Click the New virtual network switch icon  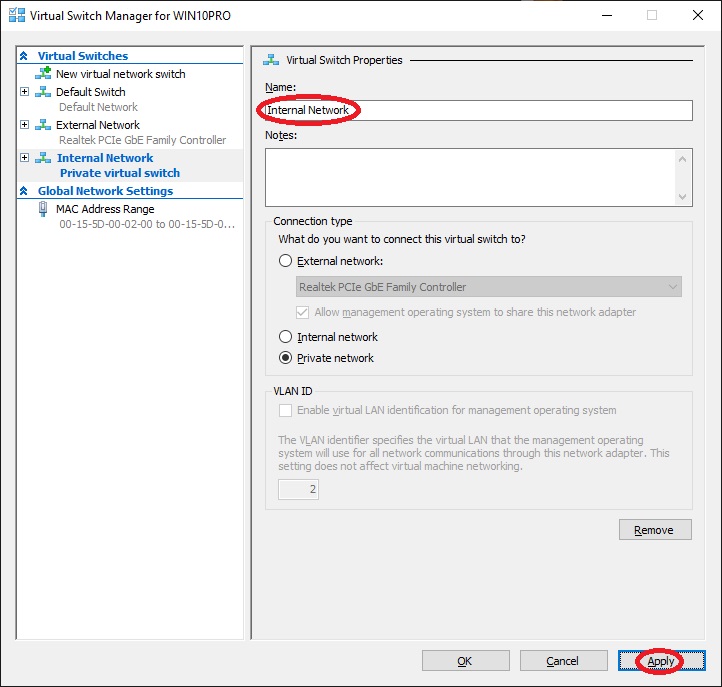point(43,73)
